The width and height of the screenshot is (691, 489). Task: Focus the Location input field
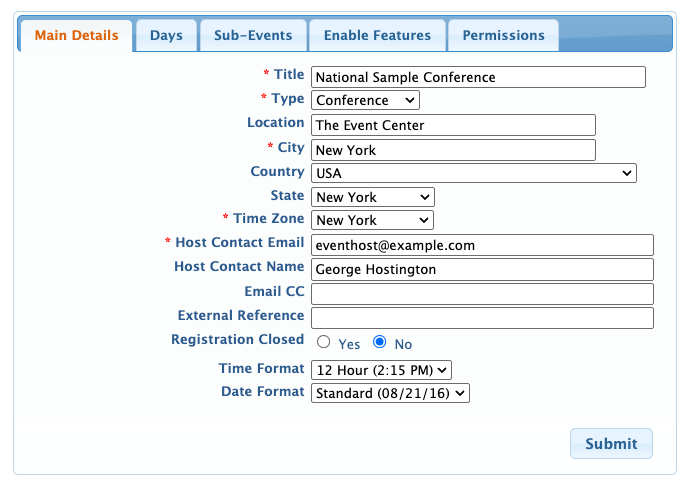(x=453, y=125)
